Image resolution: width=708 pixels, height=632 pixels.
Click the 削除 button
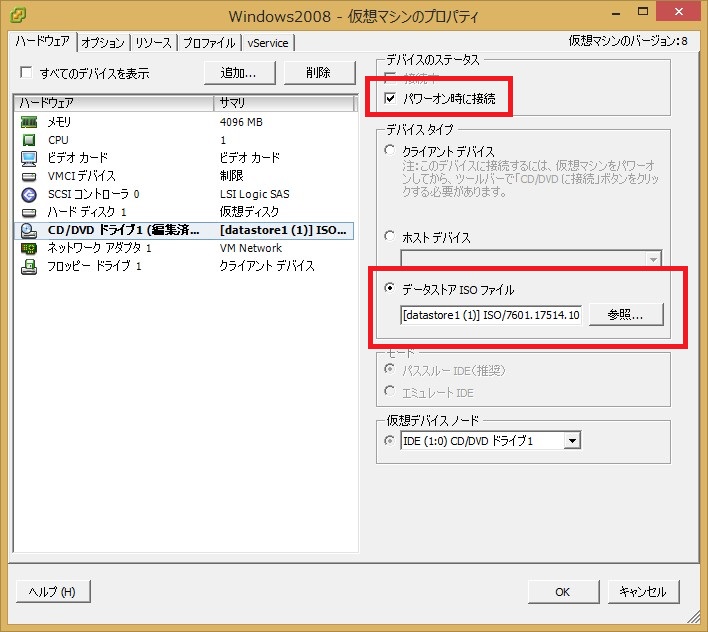(x=319, y=73)
